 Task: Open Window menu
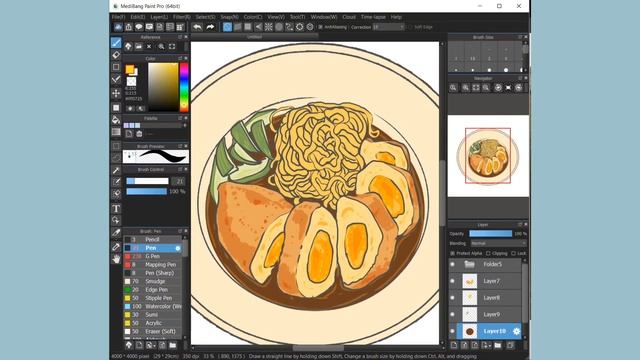(324, 17)
